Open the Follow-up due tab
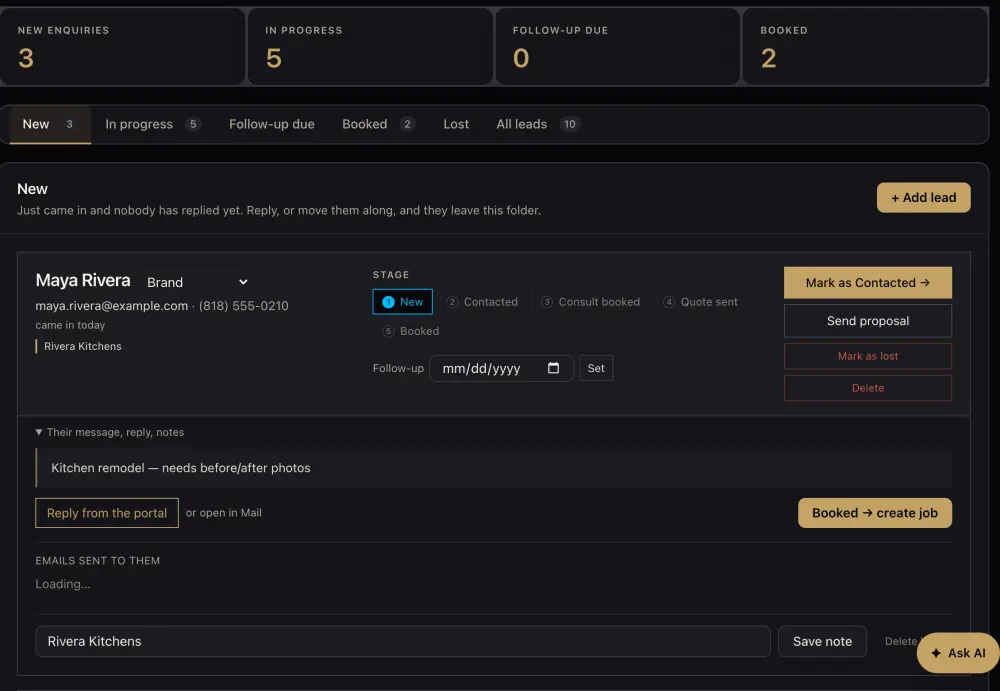This screenshot has width=1000, height=691. point(272,124)
